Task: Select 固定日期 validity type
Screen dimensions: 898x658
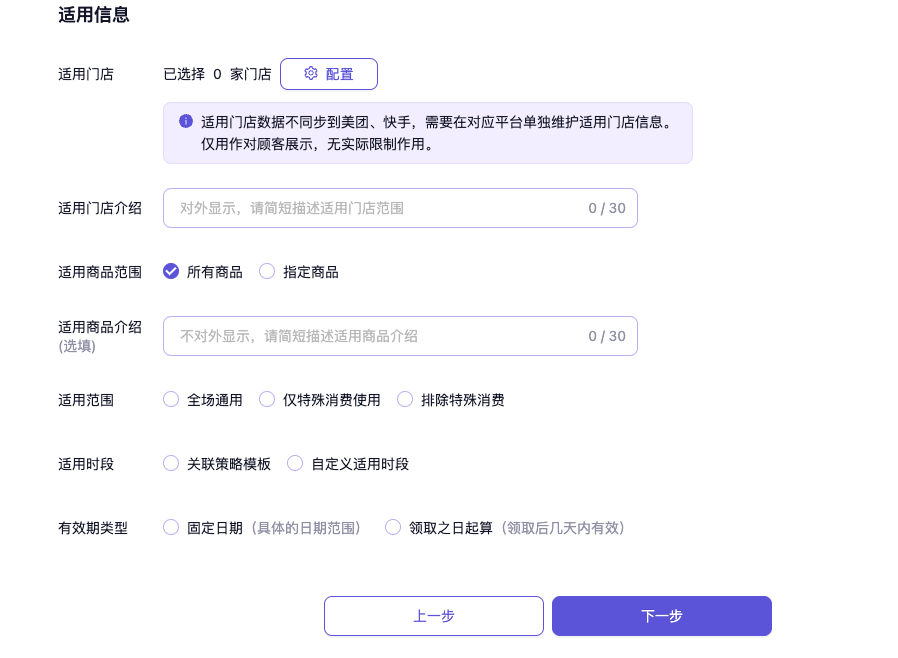Action: coord(171,527)
